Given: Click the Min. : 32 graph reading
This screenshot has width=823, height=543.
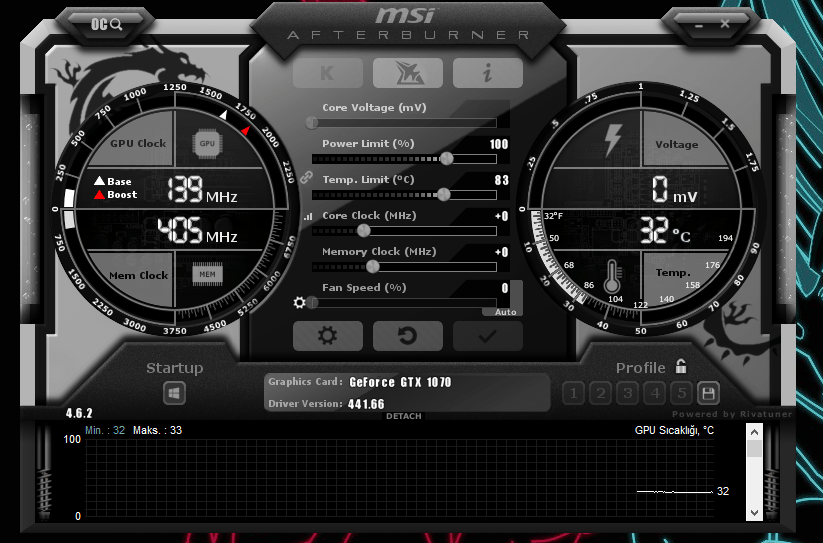Looking at the screenshot, I should (105, 430).
